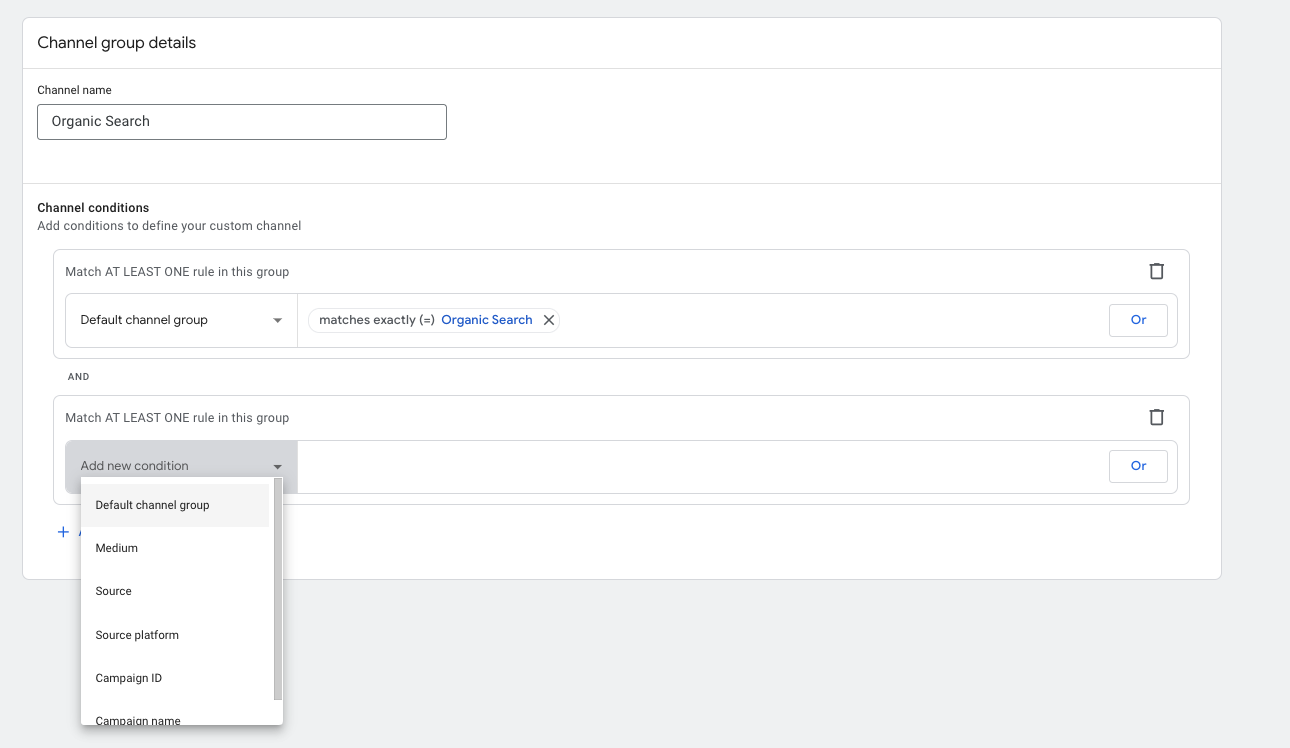Viewport: 1290px width, 748px height.
Task: Click the empty condition value area in second group
Action: [703, 466]
